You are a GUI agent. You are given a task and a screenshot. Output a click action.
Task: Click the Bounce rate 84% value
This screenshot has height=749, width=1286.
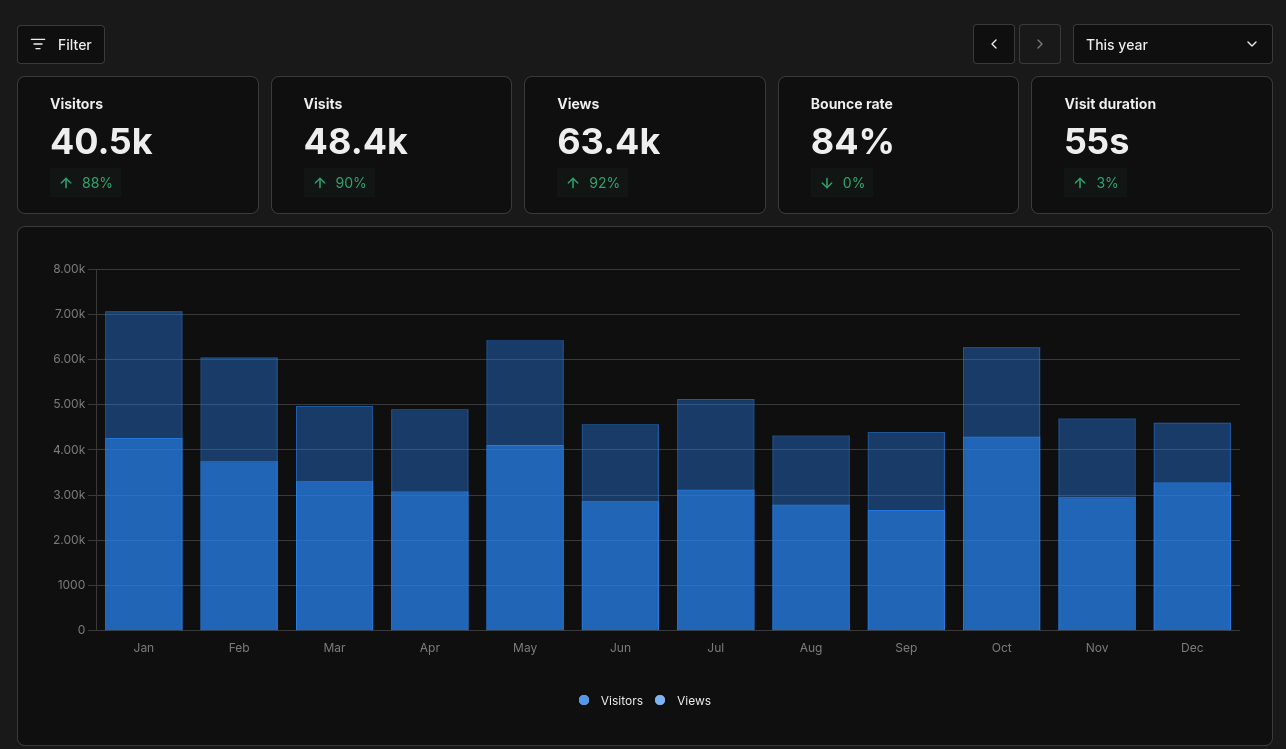851,142
